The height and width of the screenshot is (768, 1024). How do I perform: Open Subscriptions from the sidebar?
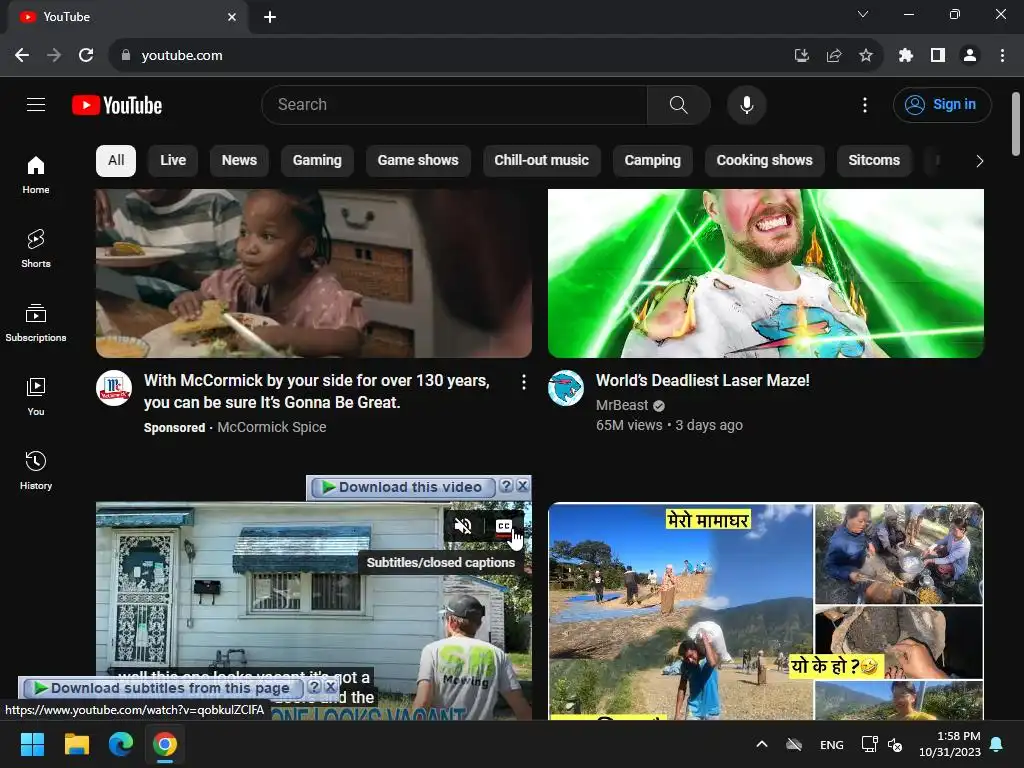click(36, 323)
